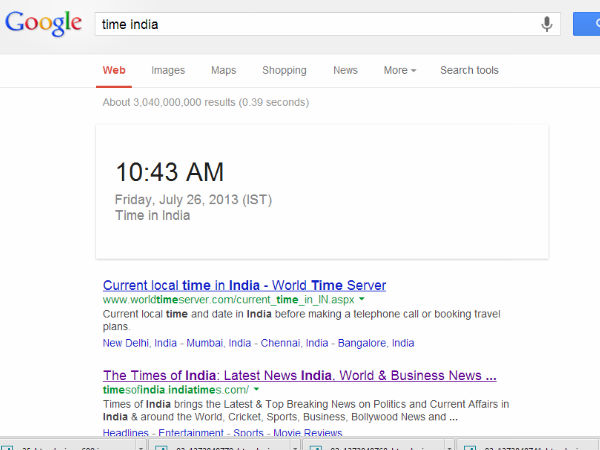Select the Web tab

coord(114,70)
